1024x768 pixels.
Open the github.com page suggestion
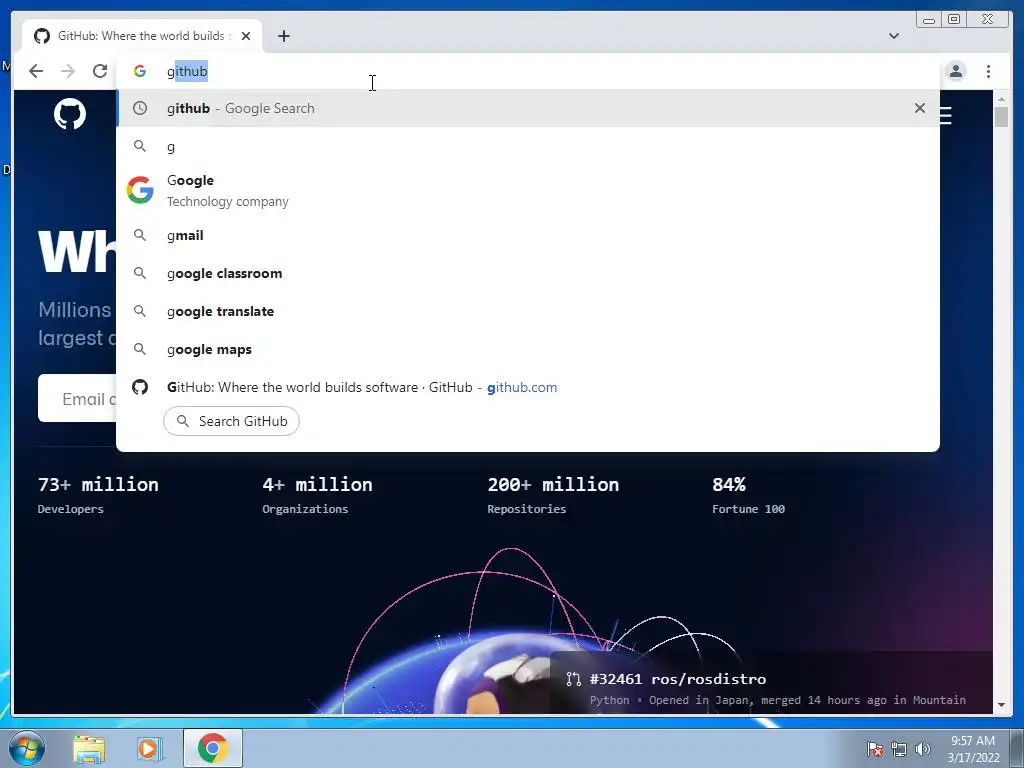528,387
